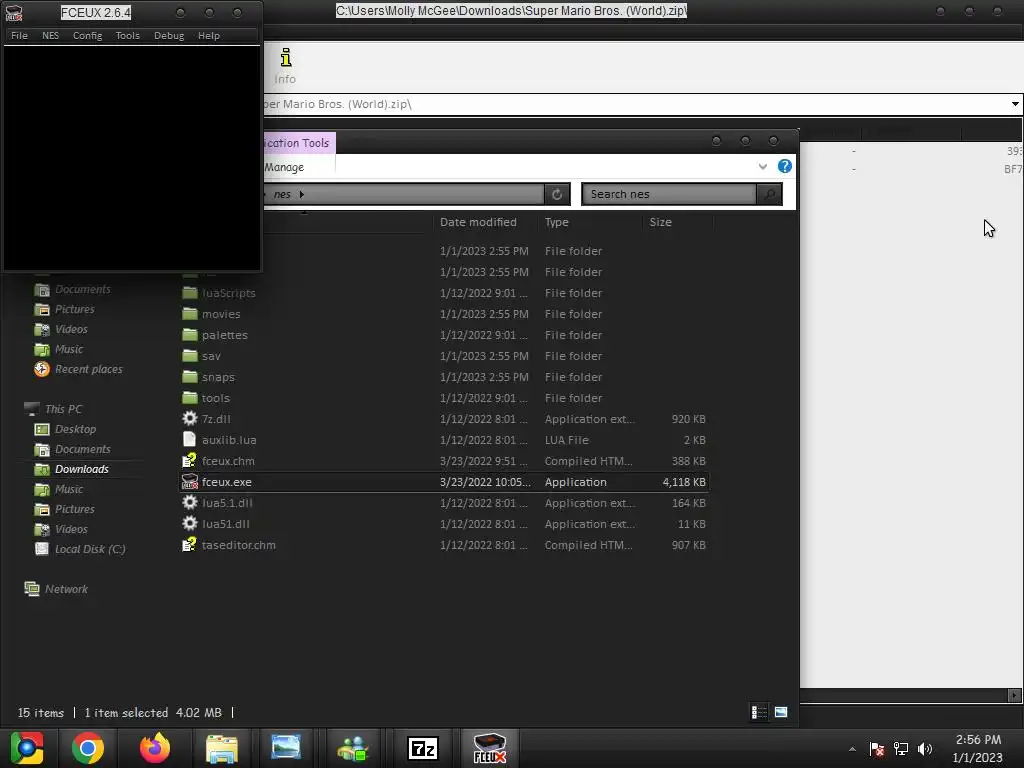This screenshot has height=768, width=1024.
Task: Open the picture viewer taskbar icon
Action: (x=286, y=748)
